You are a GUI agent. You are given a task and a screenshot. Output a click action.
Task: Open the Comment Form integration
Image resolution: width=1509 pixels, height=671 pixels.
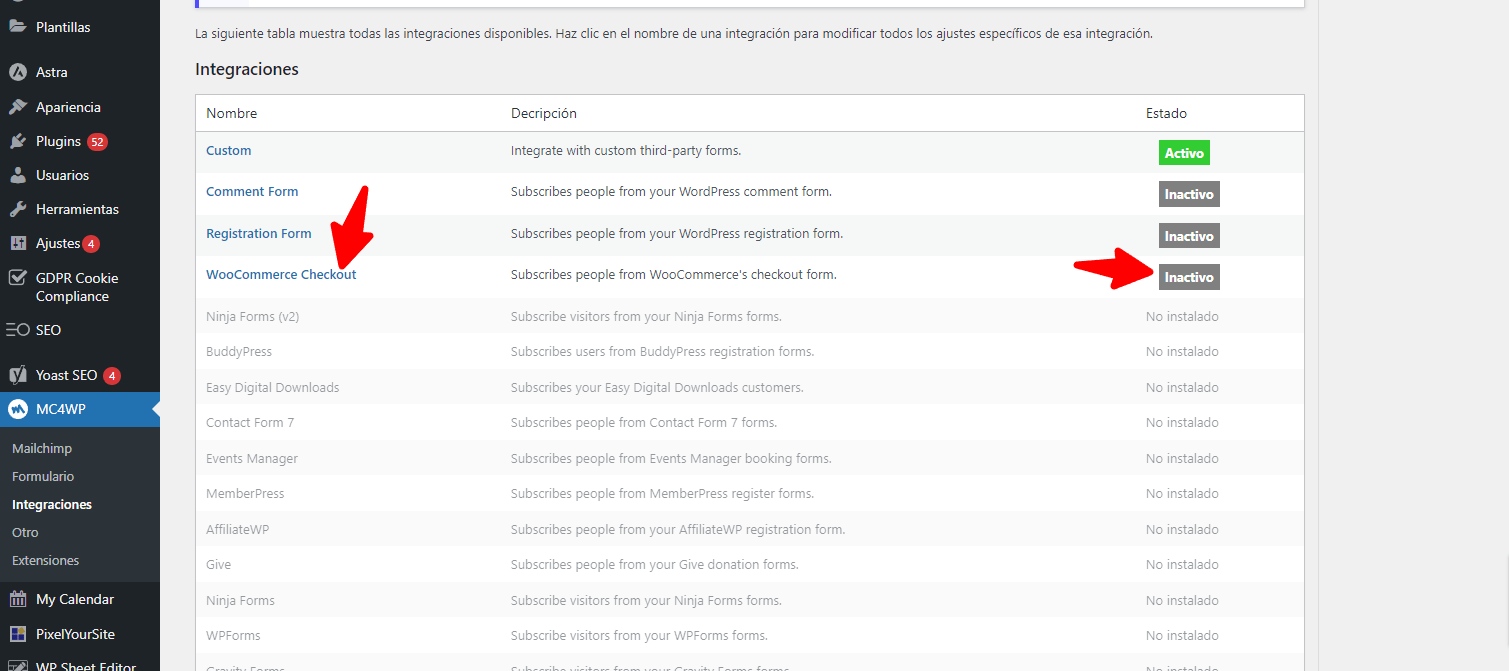point(252,191)
